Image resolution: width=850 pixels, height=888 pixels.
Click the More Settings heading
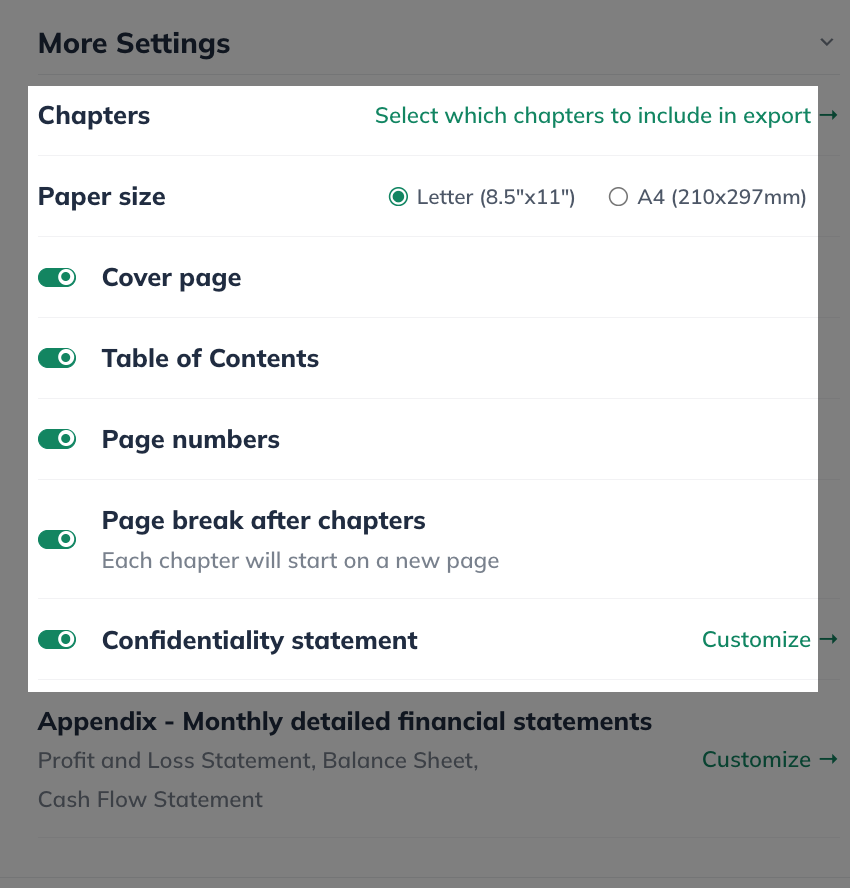click(x=133, y=43)
